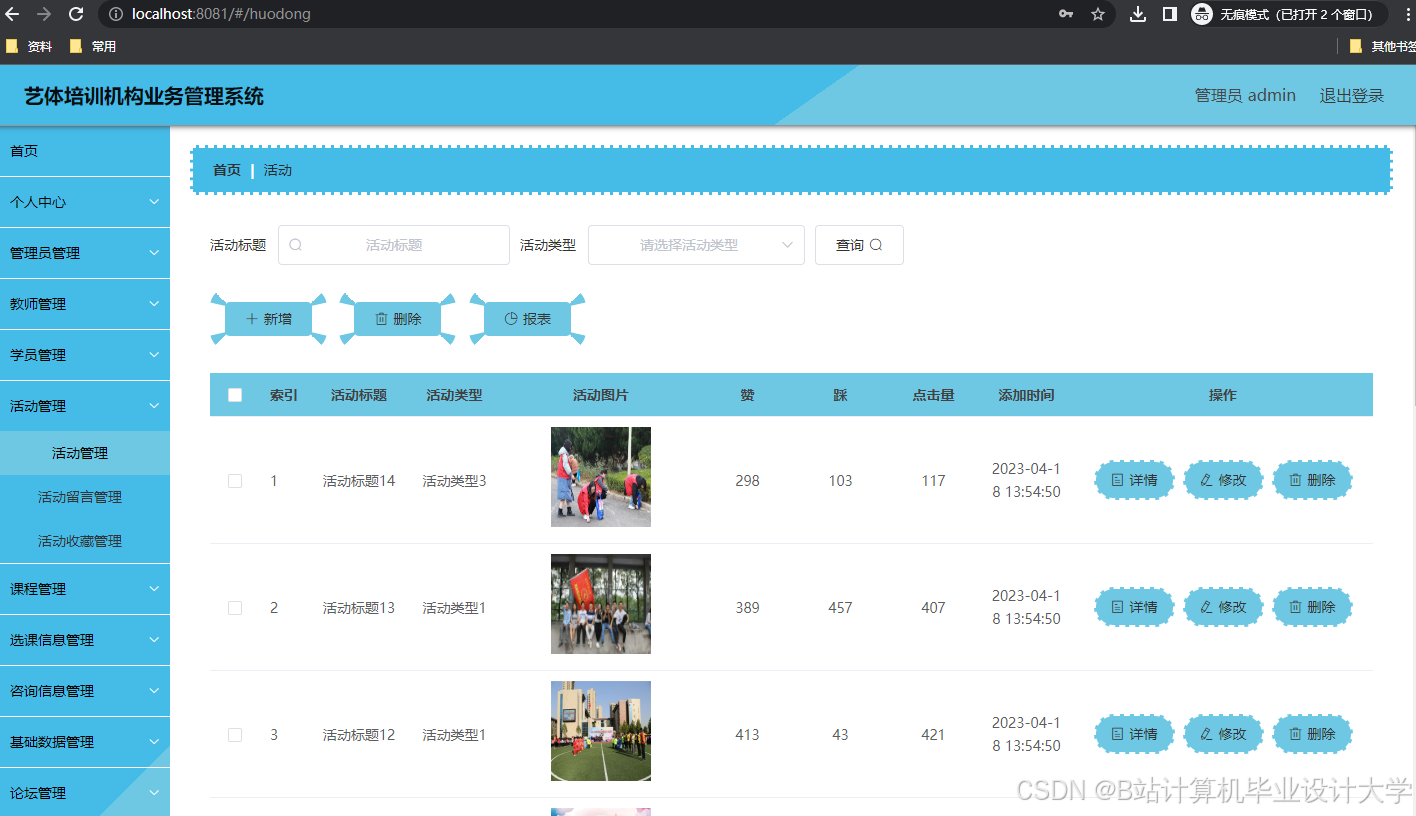Click the browser forward arrow
The height and width of the screenshot is (816, 1416).
(x=43, y=14)
